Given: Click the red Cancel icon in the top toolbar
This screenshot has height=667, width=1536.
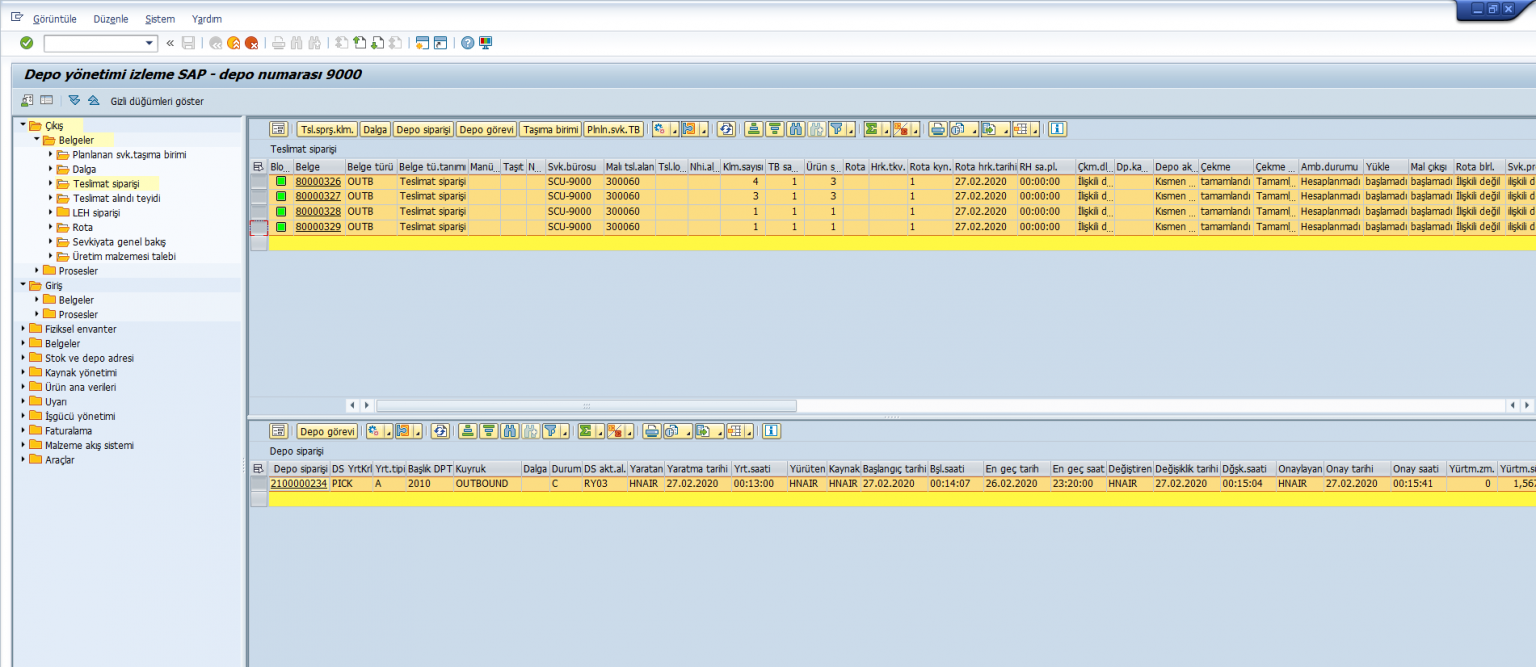Looking at the screenshot, I should tap(251, 43).
